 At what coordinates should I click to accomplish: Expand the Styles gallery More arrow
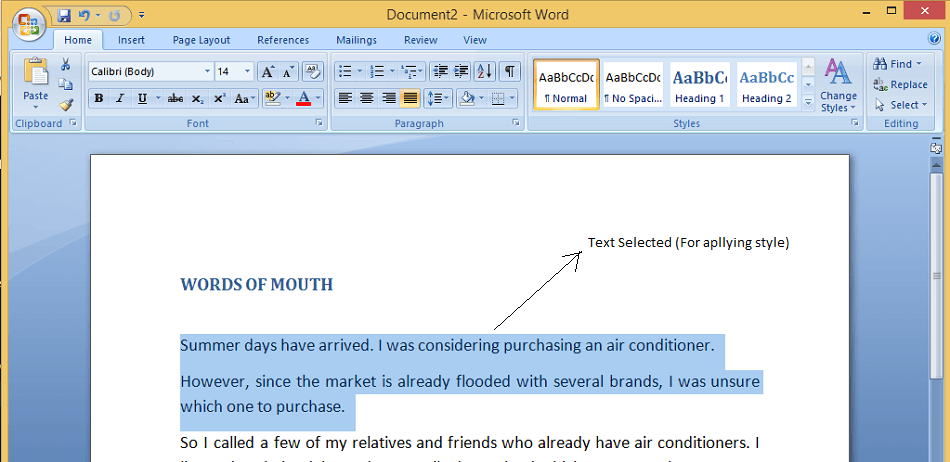[x=808, y=103]
